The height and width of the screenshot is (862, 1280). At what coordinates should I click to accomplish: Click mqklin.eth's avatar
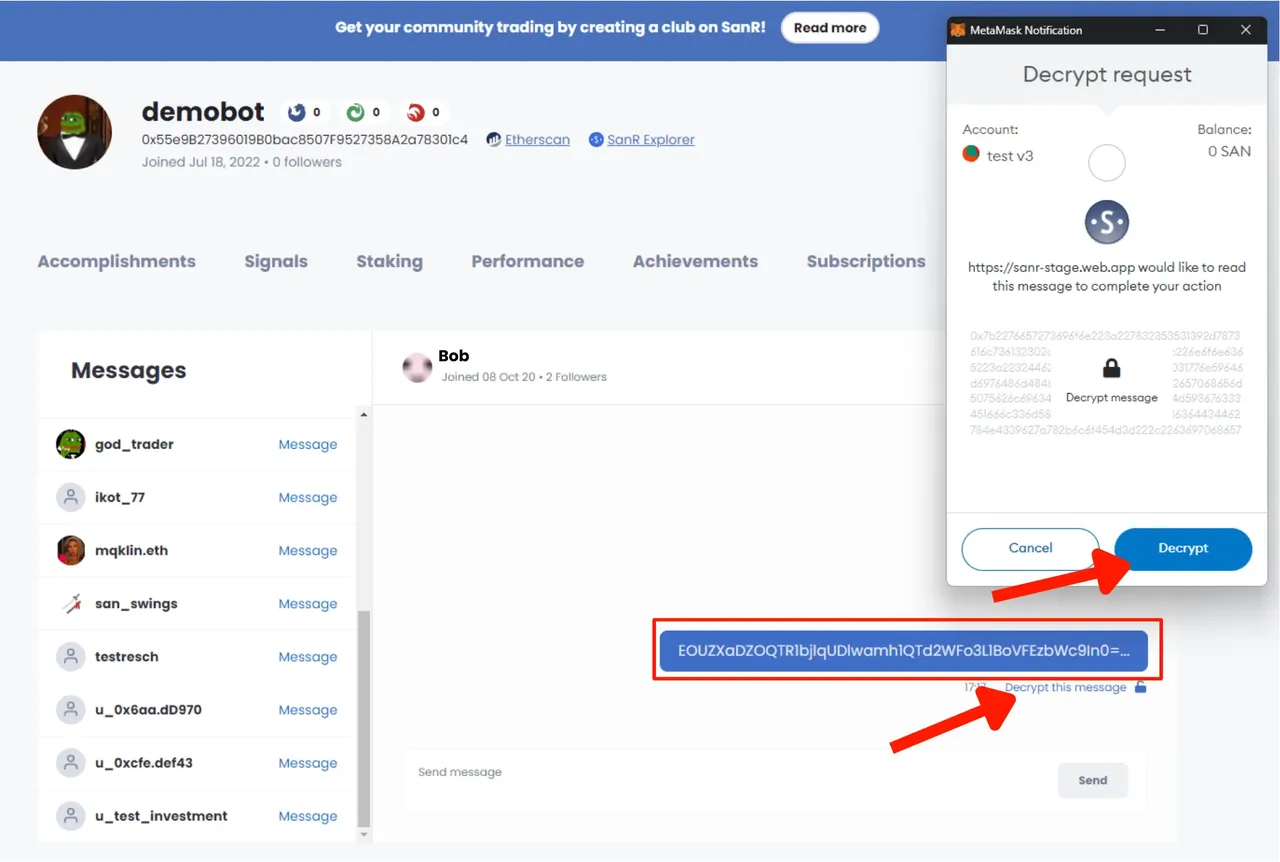click(x=70, y=550)
